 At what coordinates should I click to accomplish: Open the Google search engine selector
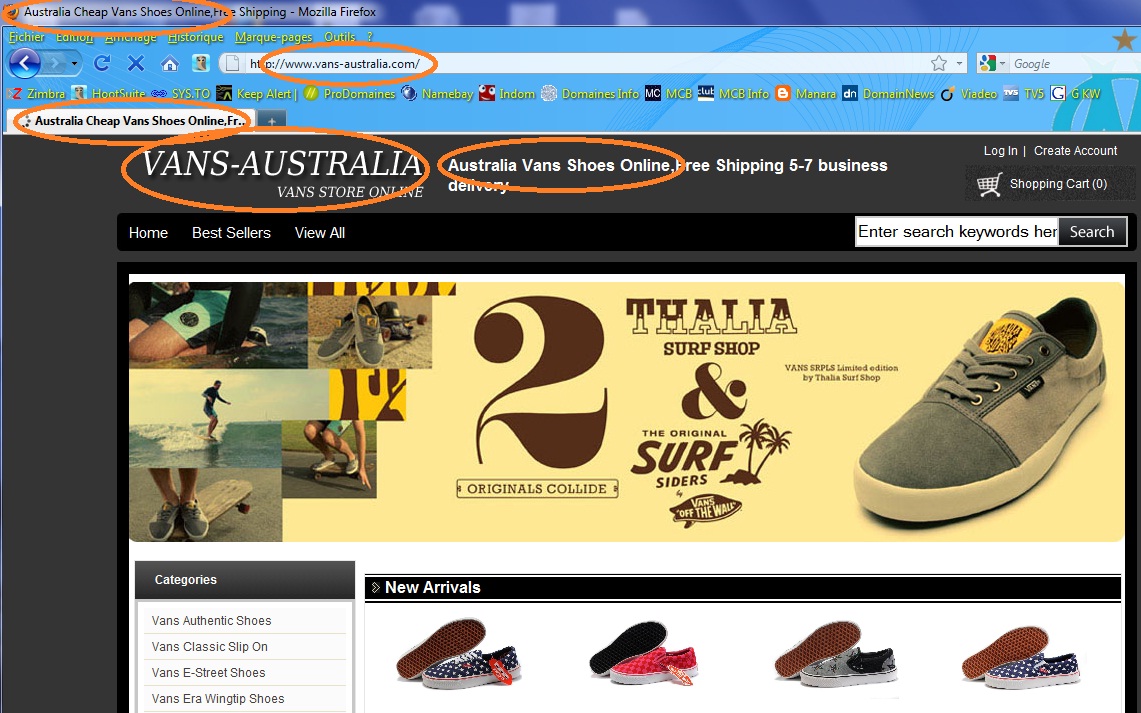point(992,64)
